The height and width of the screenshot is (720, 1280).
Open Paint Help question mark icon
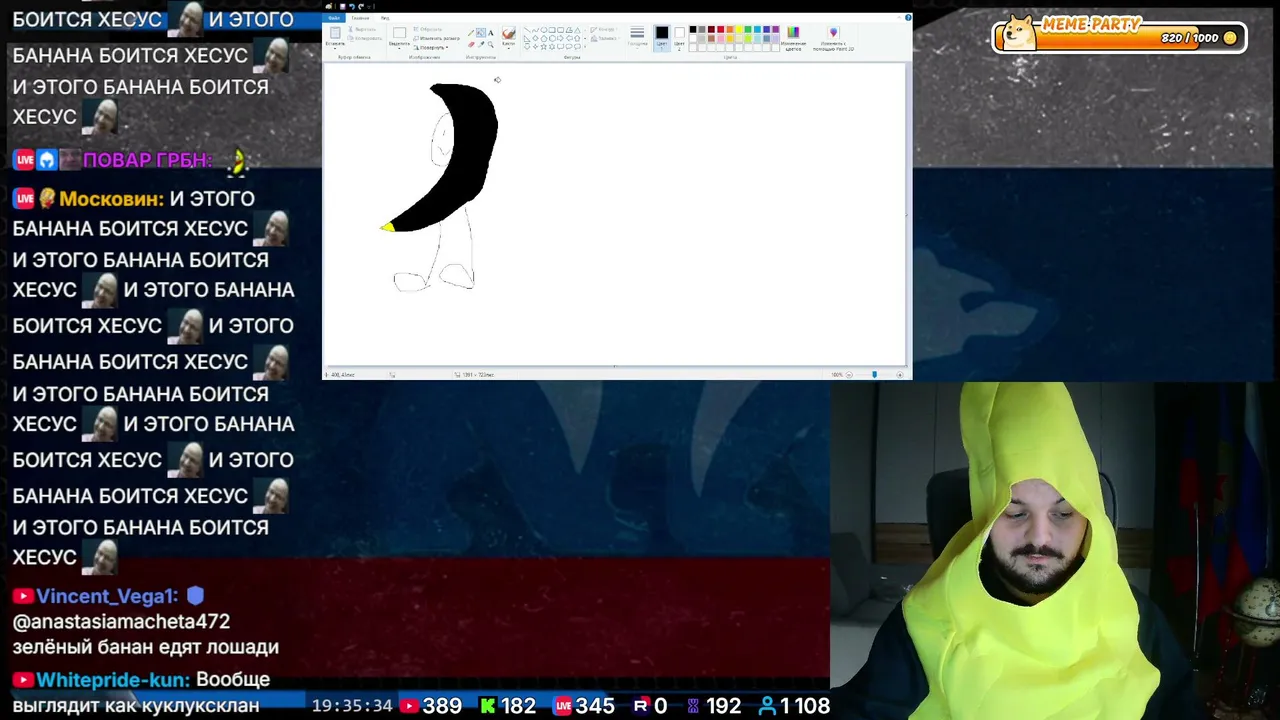pyautogui.click(x=907, y=18)
